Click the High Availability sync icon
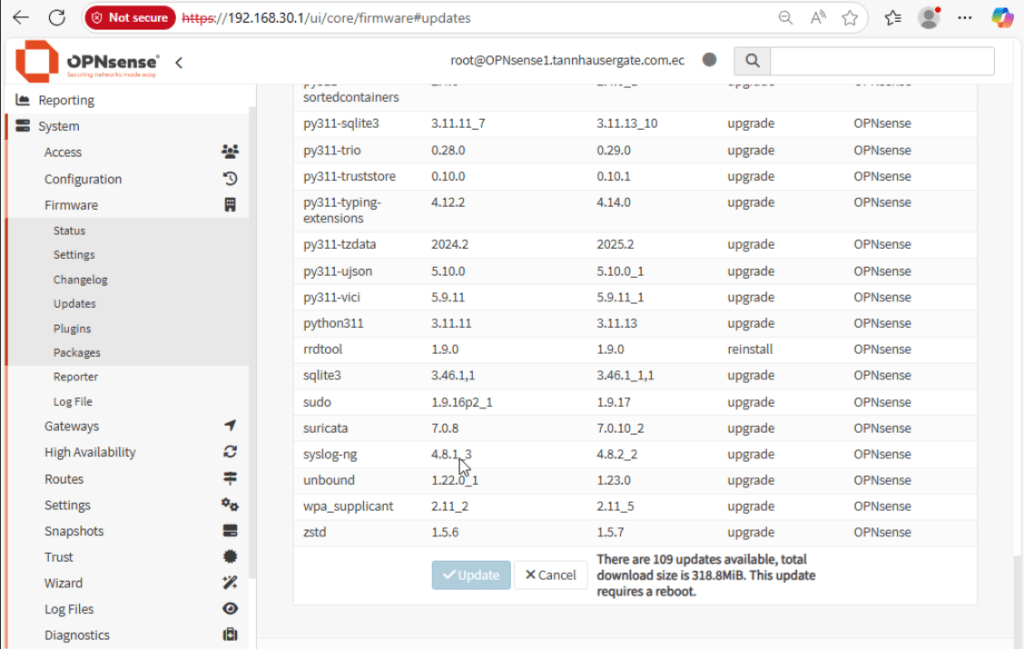The image size is (1024, 649). point(230,452)
